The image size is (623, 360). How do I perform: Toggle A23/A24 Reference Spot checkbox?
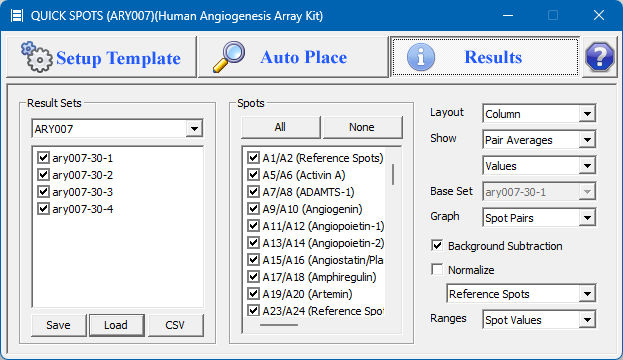click(x=253, y=310)
